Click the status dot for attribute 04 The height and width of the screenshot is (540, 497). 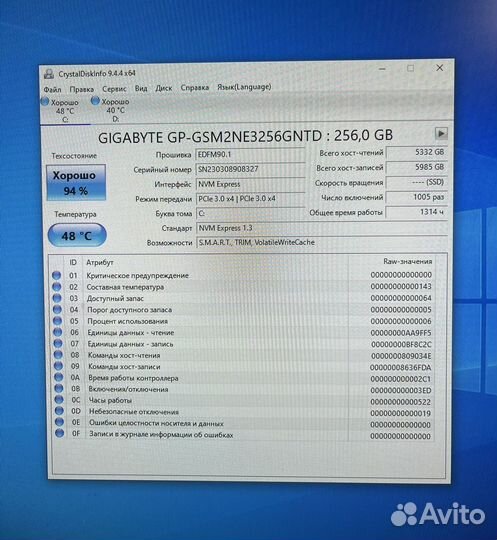click(58, 309)
